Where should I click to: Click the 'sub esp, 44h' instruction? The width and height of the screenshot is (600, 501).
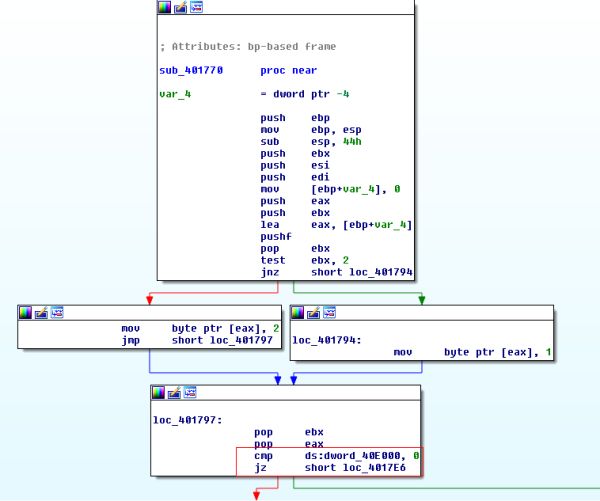coord(311,142)
